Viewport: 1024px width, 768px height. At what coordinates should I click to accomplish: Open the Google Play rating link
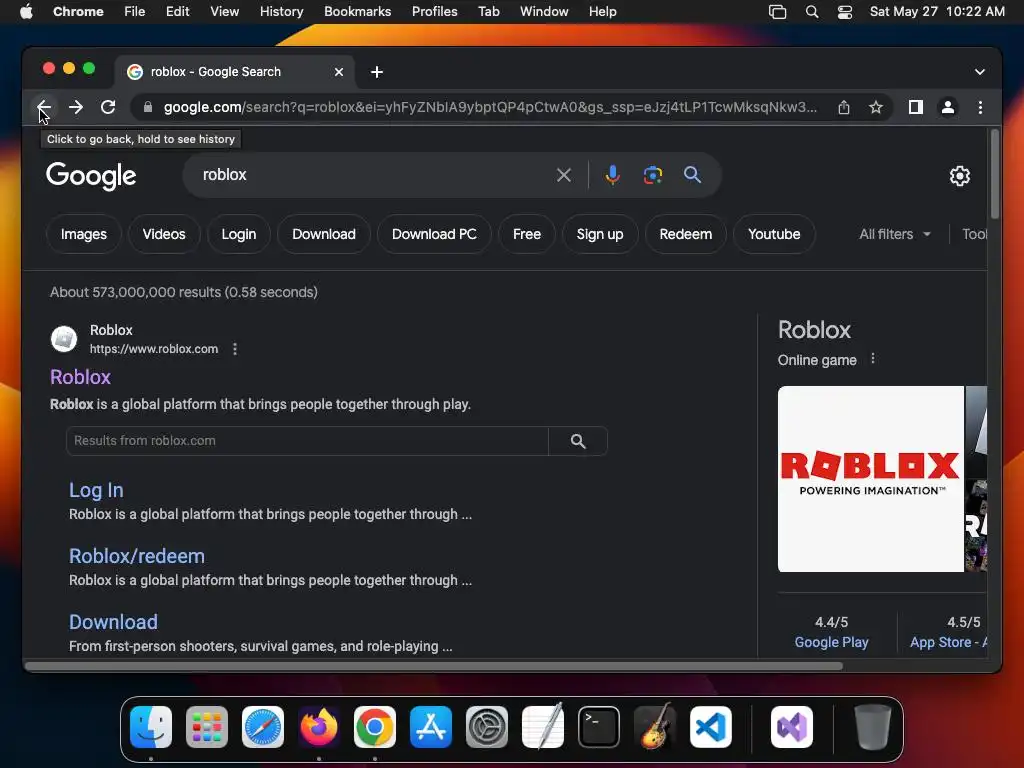pyautogui.click(x=831, y=642)
